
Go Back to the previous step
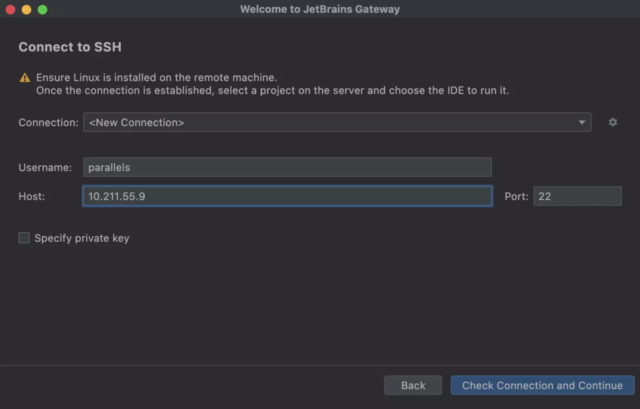pyautogui.click(x=413, y=385)
